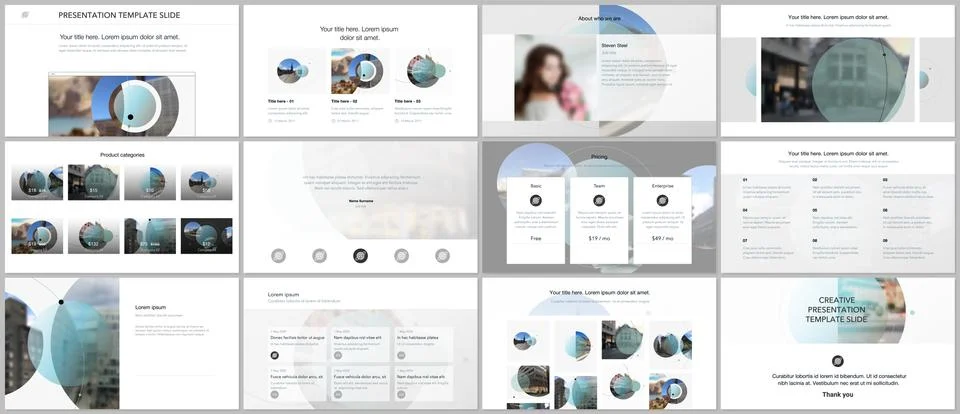Viewport: 960px width, 414px height.
Task: Select the Team plan heading
Action: coord(599,186)
